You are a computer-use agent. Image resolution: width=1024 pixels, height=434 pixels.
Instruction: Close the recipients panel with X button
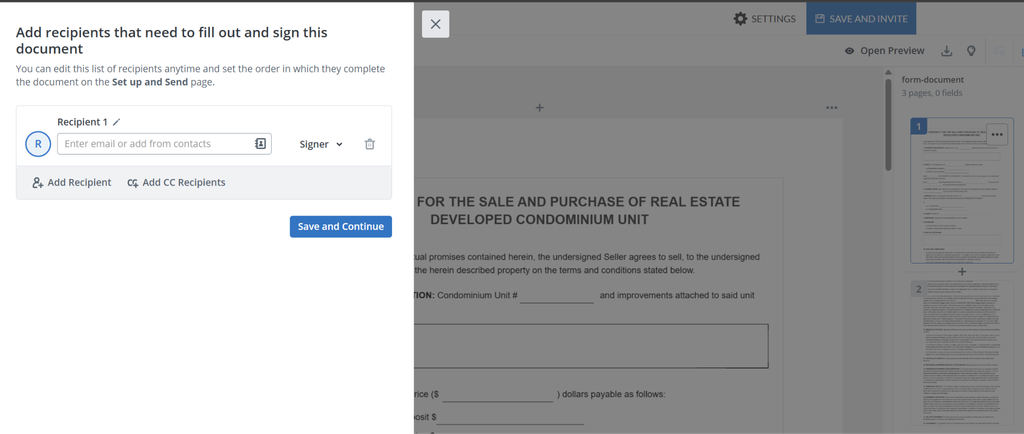coord(436,24)
